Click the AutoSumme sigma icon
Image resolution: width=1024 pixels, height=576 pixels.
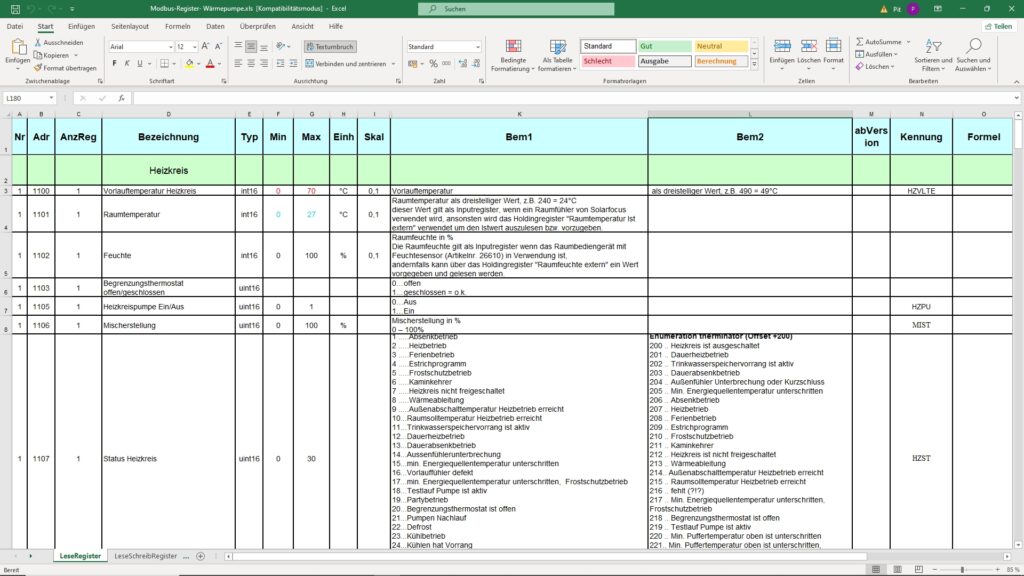pyautogui.click(x=859, y=42)
